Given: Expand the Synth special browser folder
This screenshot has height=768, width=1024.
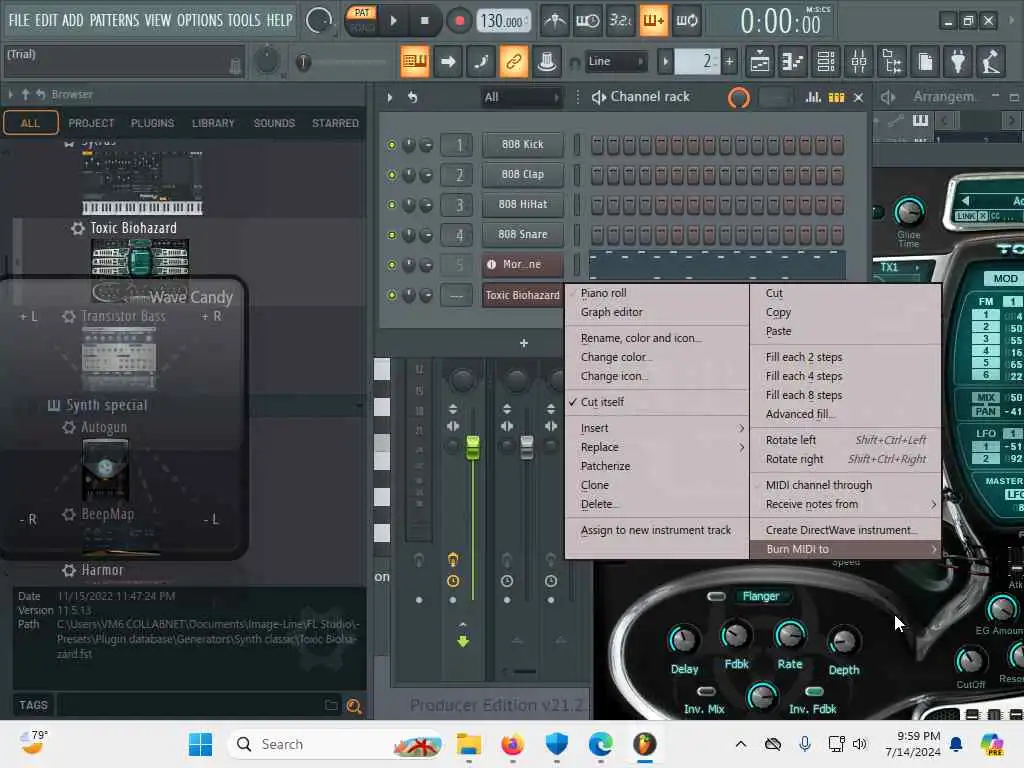Looking at the screenshot, I should (x=106, y=406).
